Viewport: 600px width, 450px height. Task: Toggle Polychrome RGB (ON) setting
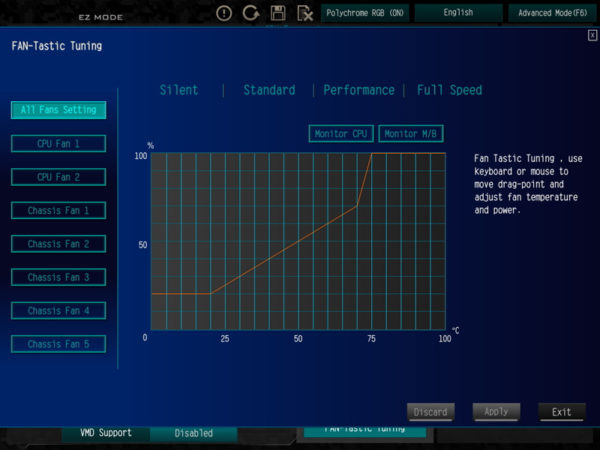[366, 13]
